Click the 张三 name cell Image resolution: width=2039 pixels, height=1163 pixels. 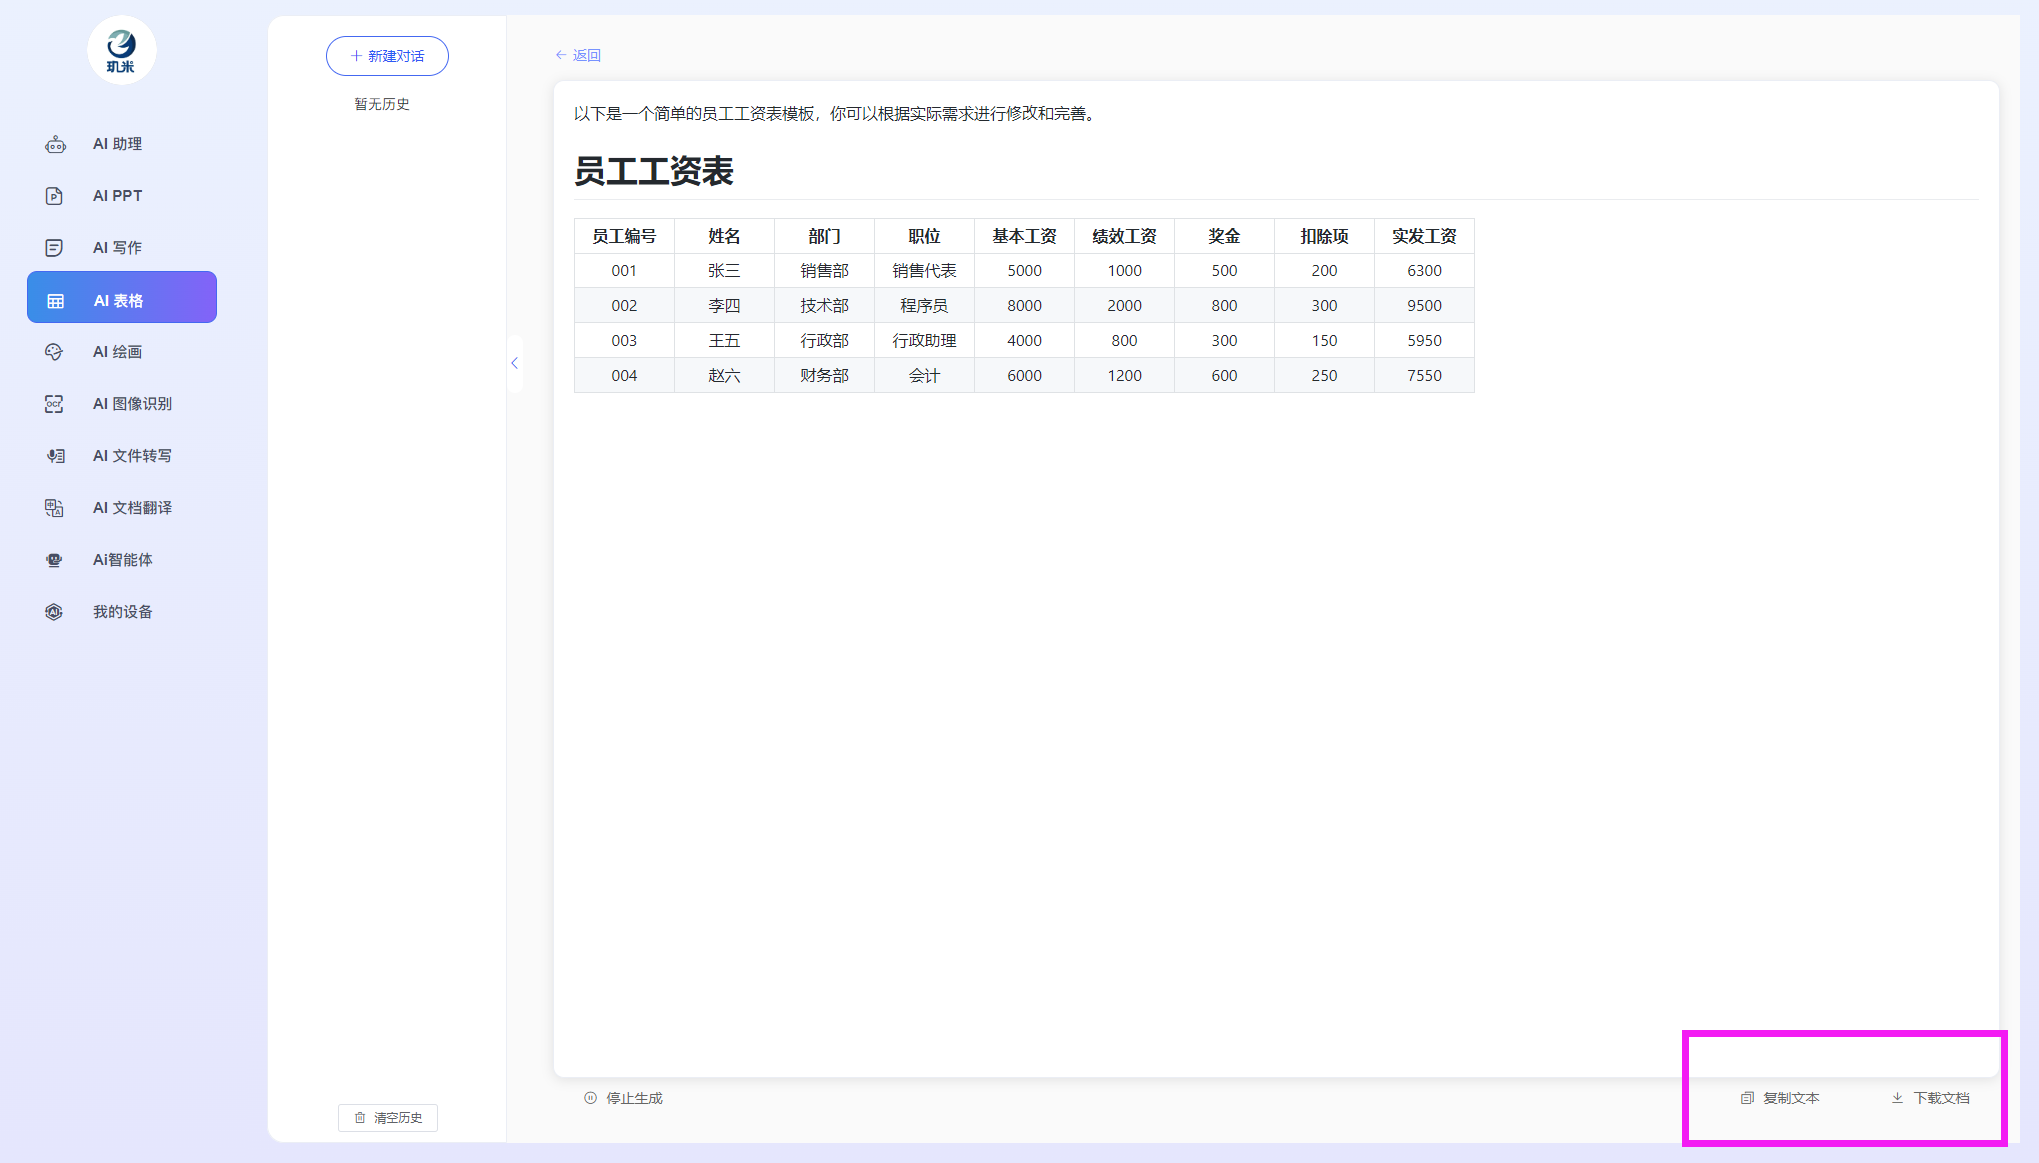coord(724,271)
